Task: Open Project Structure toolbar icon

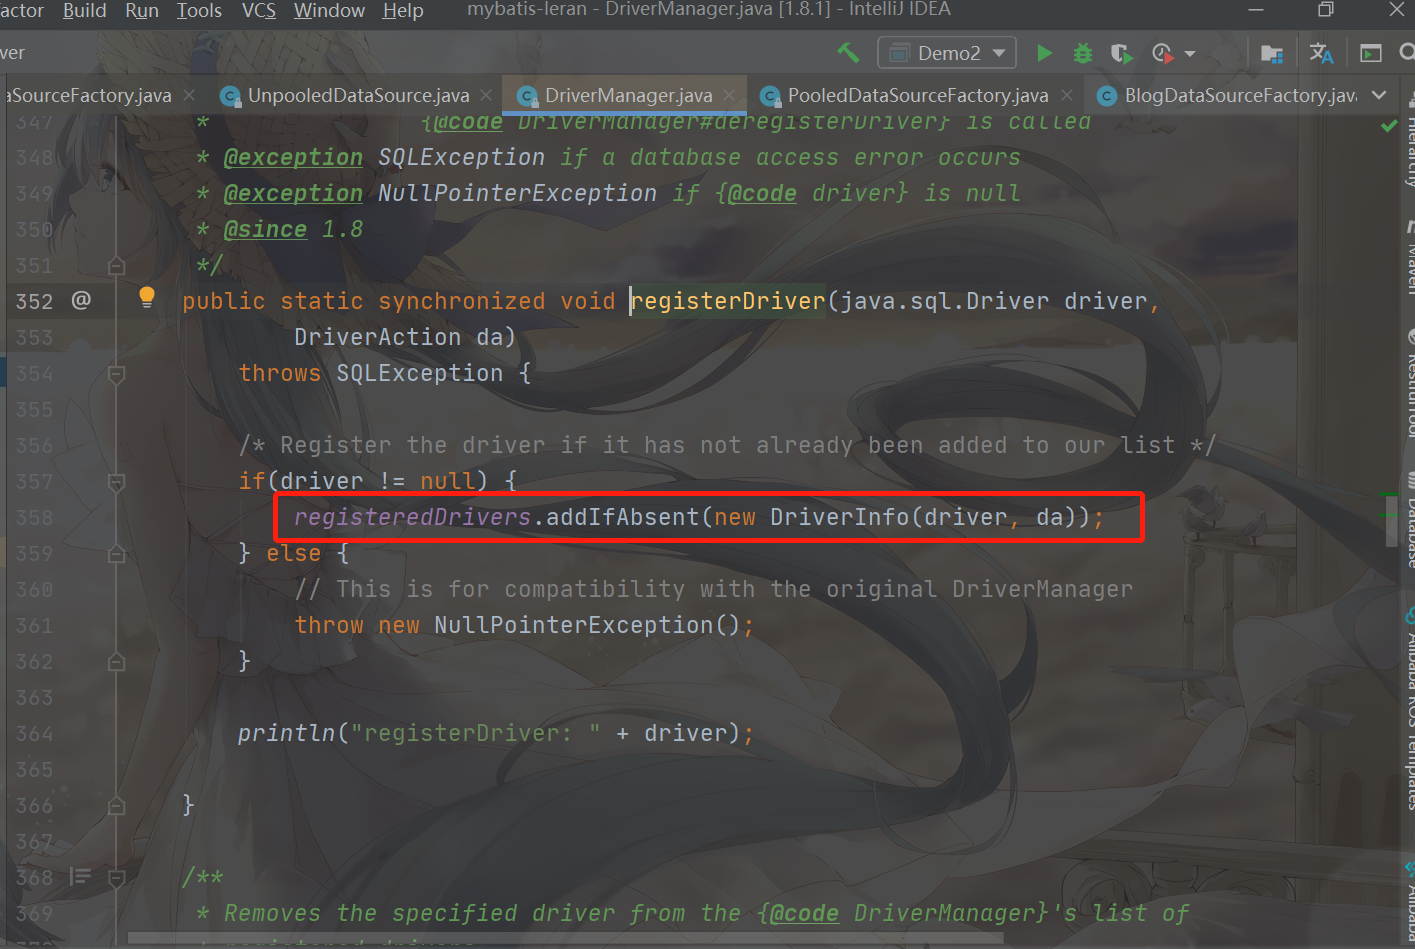Action: pos(1272,53)
